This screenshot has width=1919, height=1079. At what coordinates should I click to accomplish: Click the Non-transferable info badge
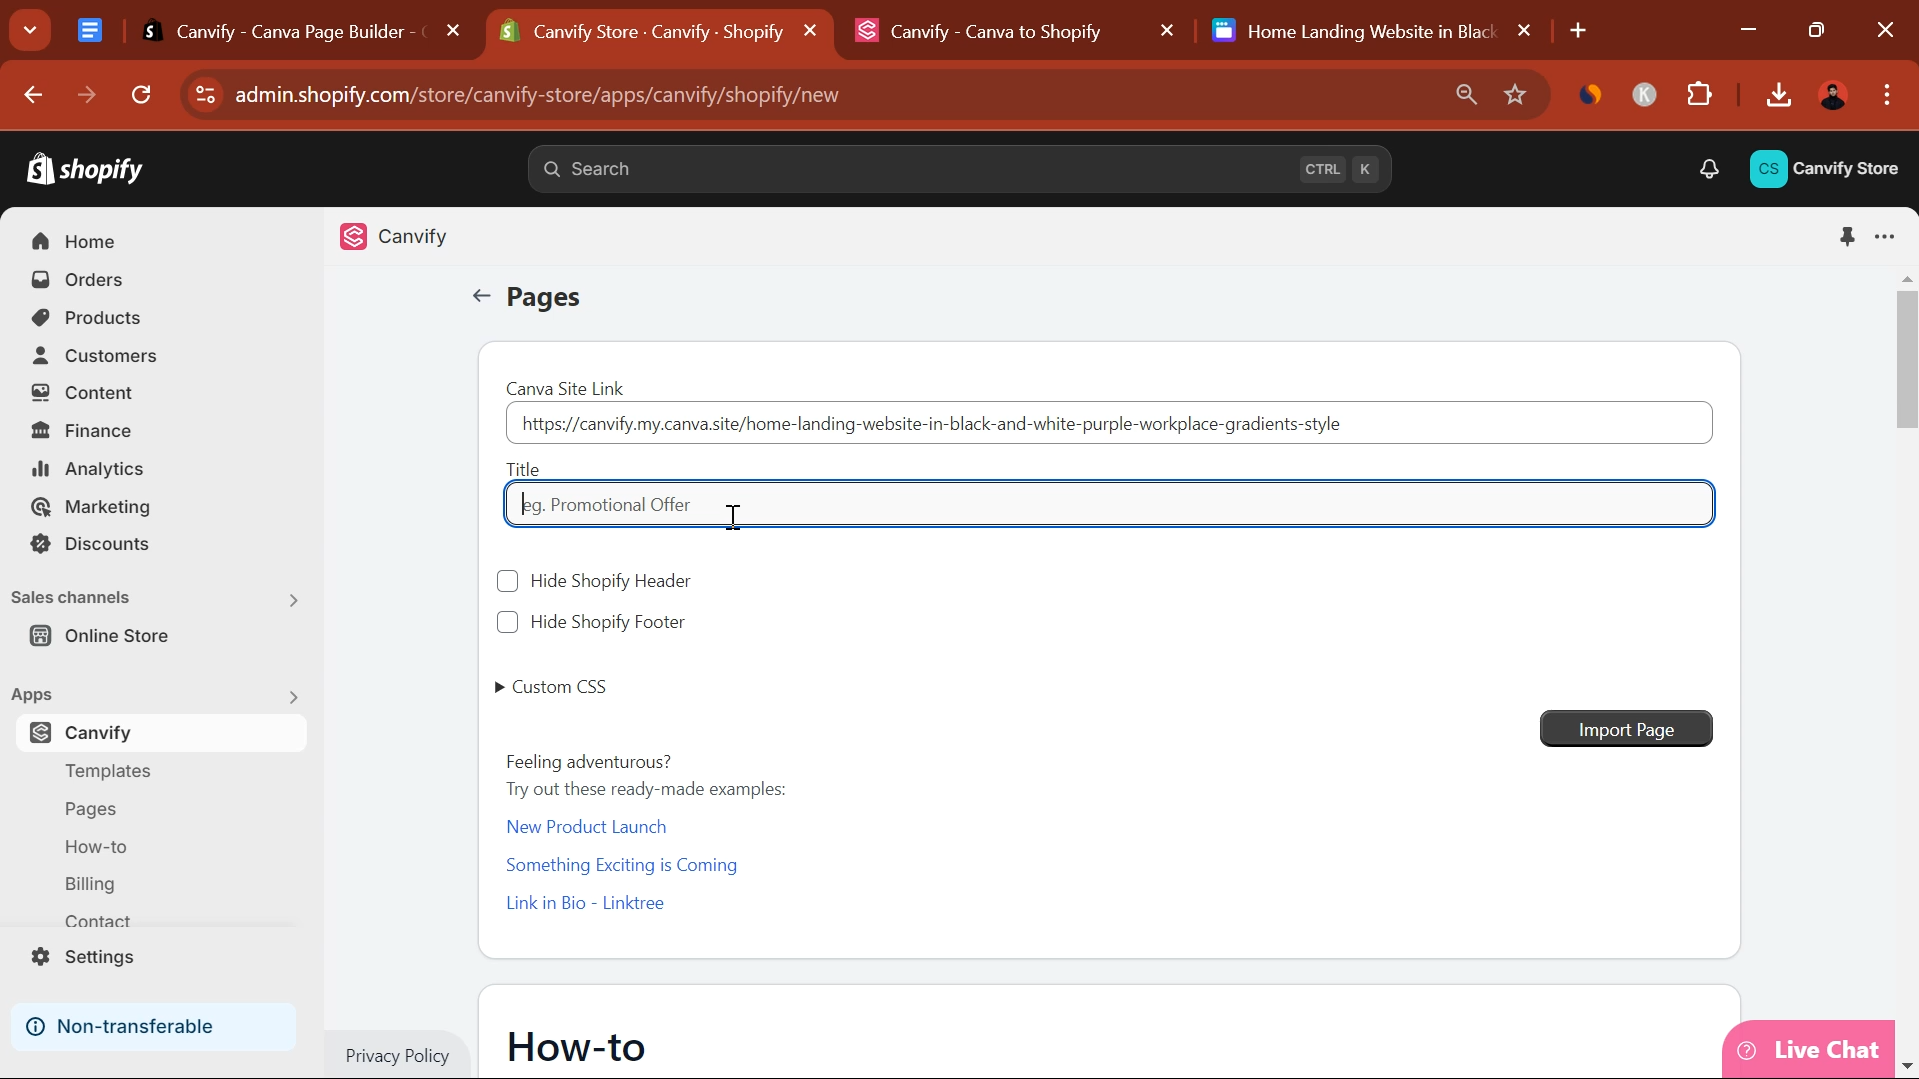153,1027
